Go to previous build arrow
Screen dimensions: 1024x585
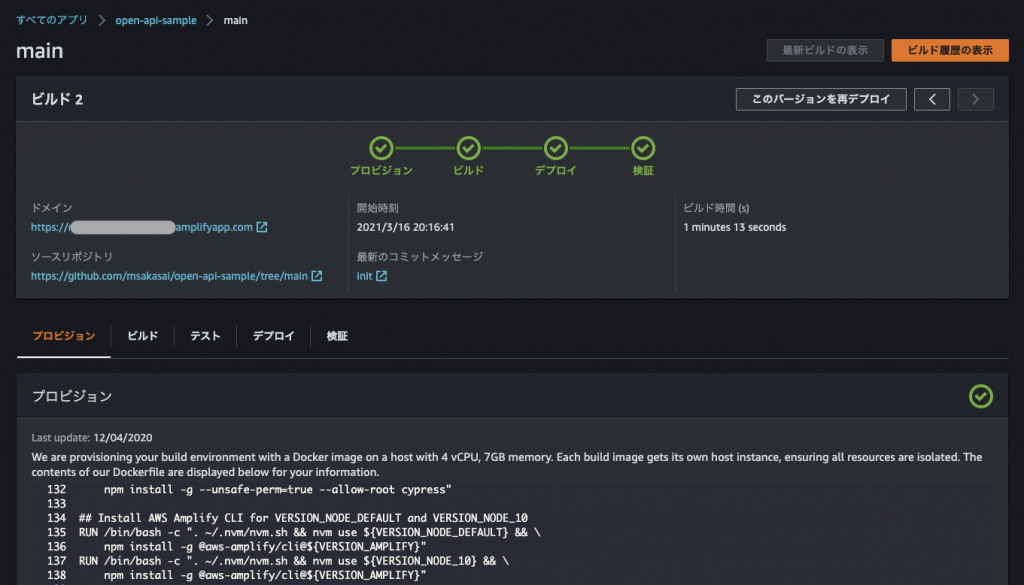pos(932,99)
